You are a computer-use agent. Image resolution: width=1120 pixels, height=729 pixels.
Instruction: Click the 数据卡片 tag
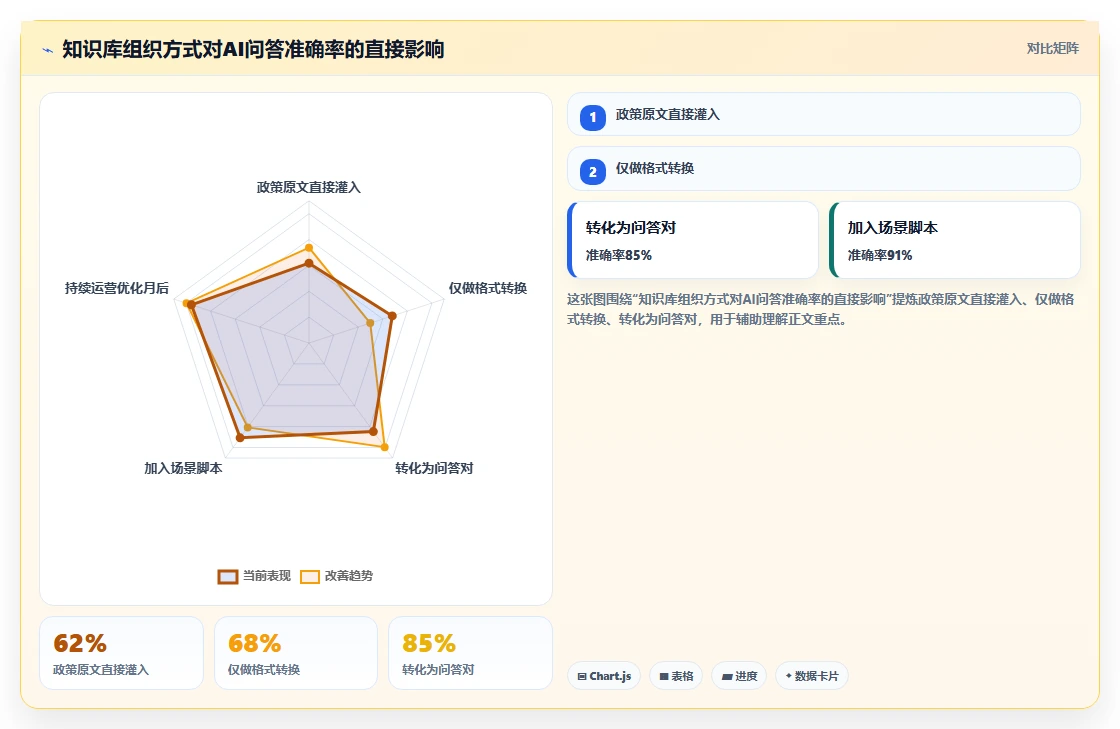(812, 676)
